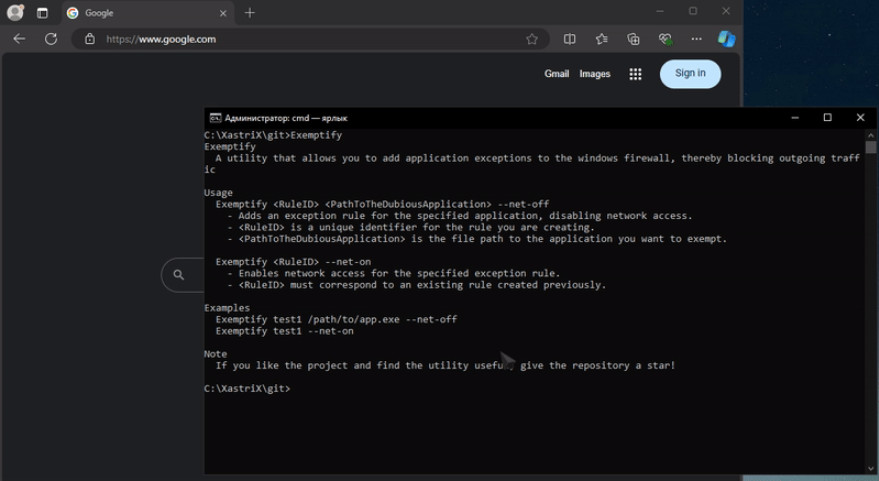879x481 pixels.
Task: Expand the Google apps grid
Action: pyautogui.click(x=635, y=74)
